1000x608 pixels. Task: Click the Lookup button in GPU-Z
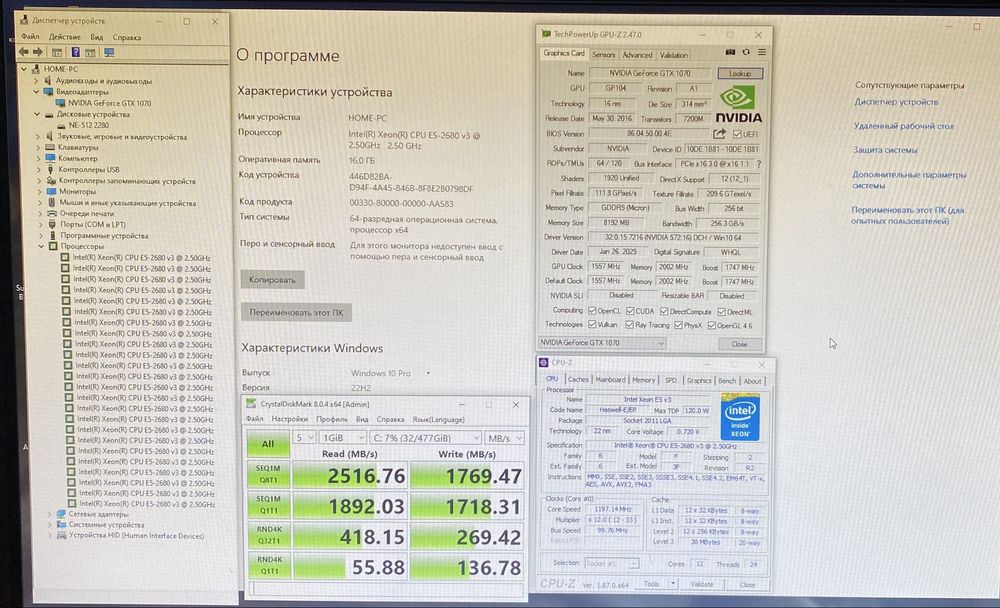[x=740, y=73]
